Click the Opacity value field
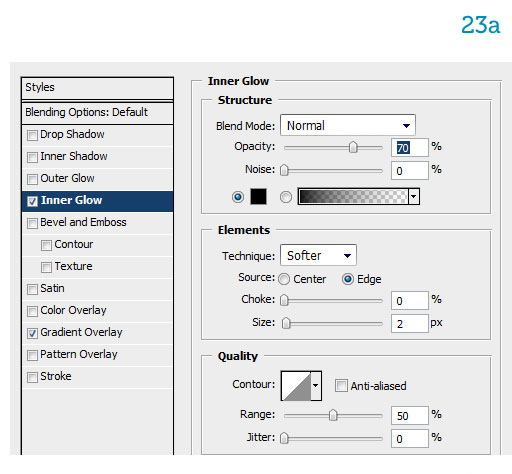 click(410, 148)
